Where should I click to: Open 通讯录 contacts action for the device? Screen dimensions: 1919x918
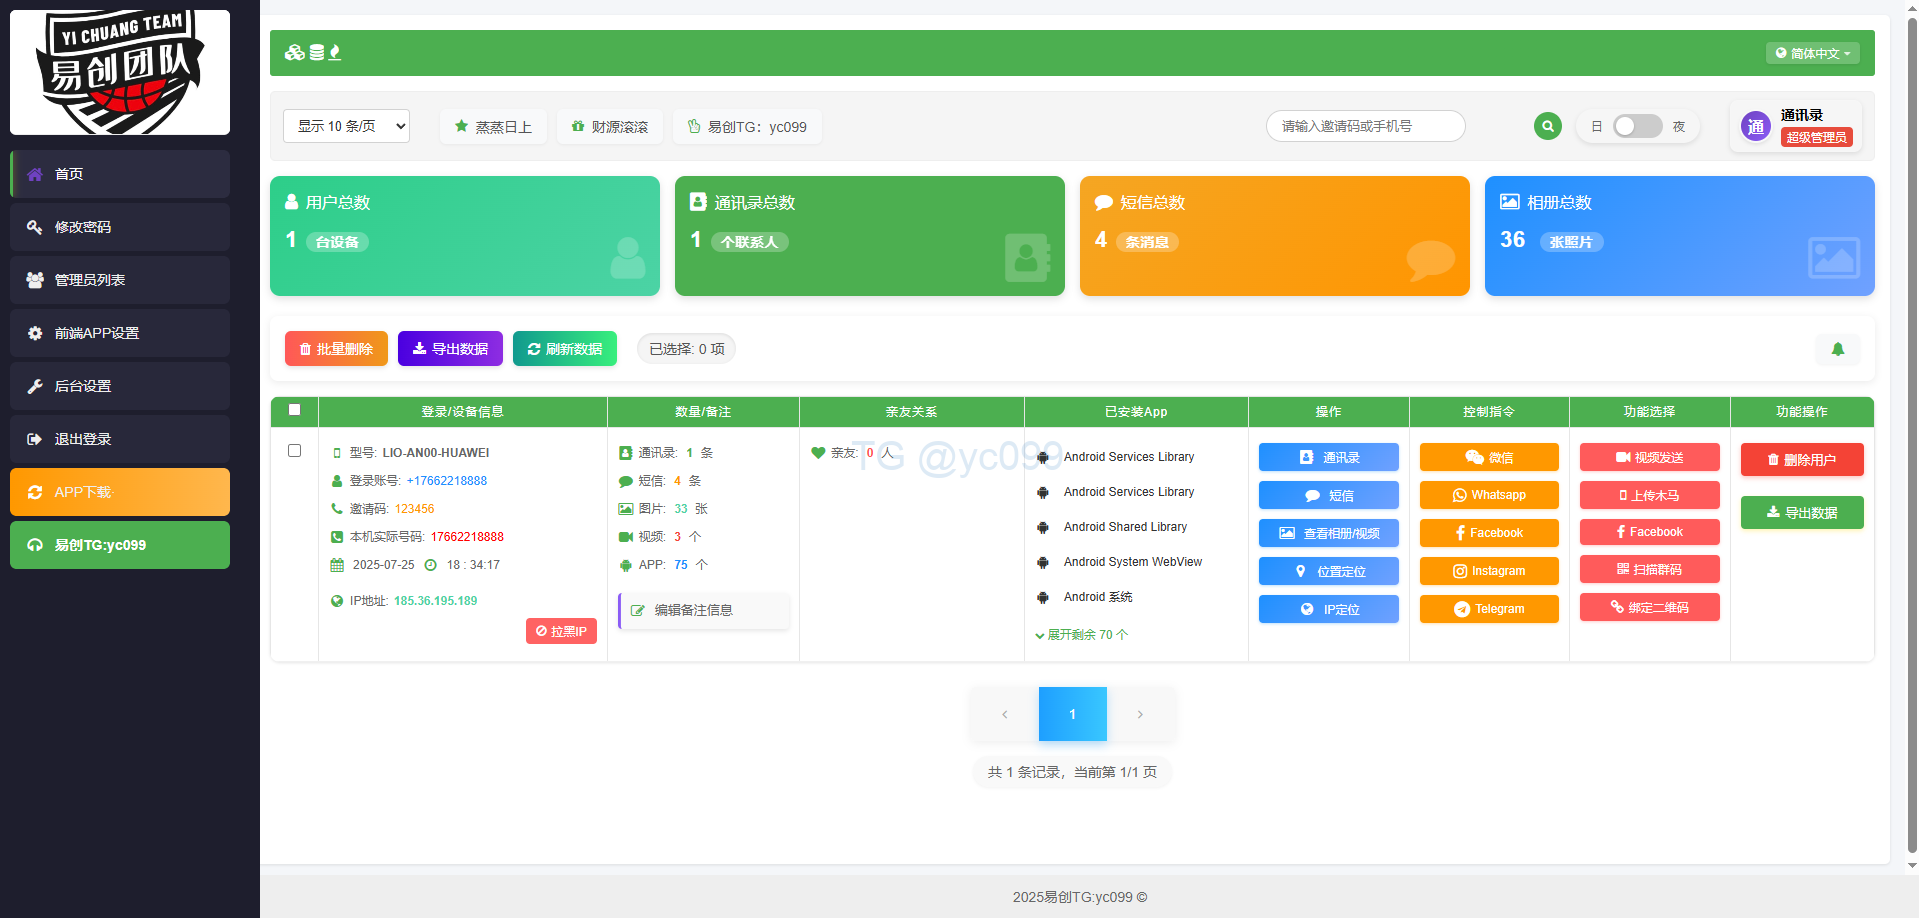point(1328,457)
